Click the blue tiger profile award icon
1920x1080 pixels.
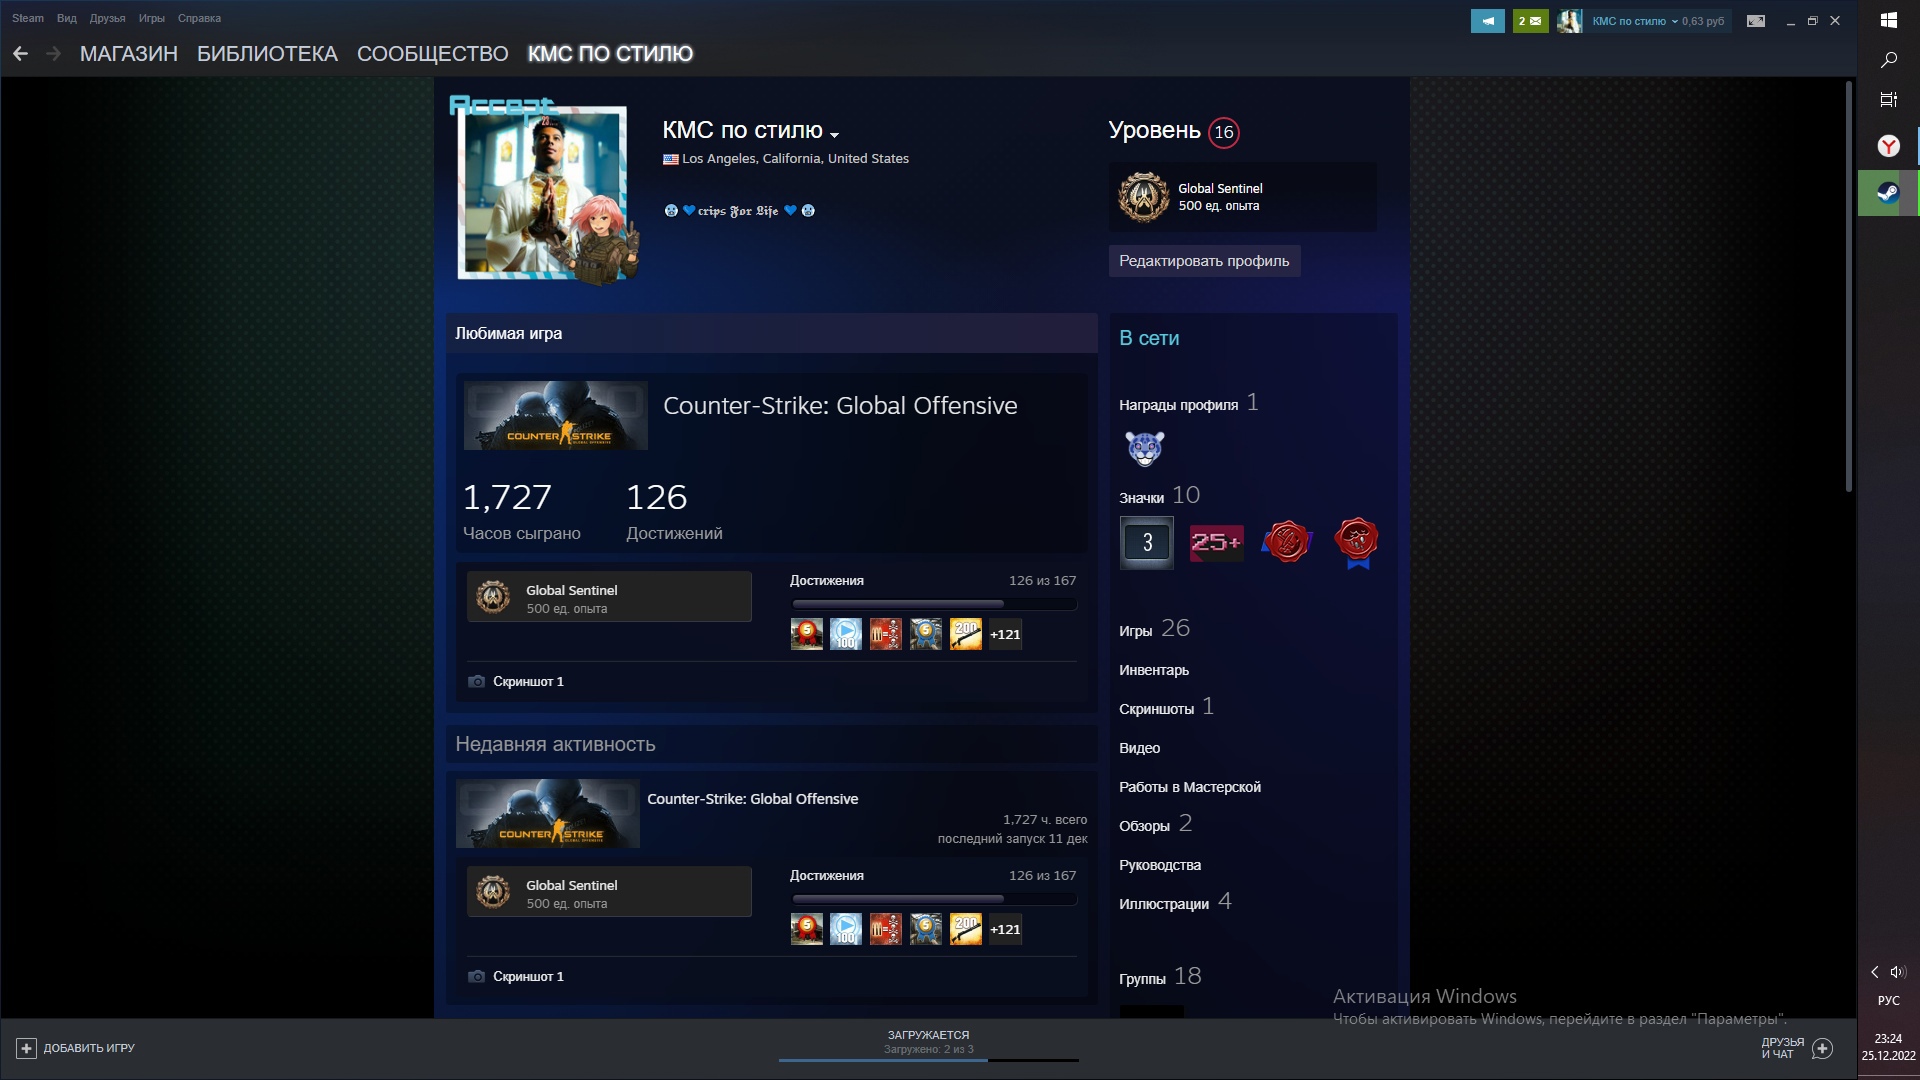[x=1144, y=448]
